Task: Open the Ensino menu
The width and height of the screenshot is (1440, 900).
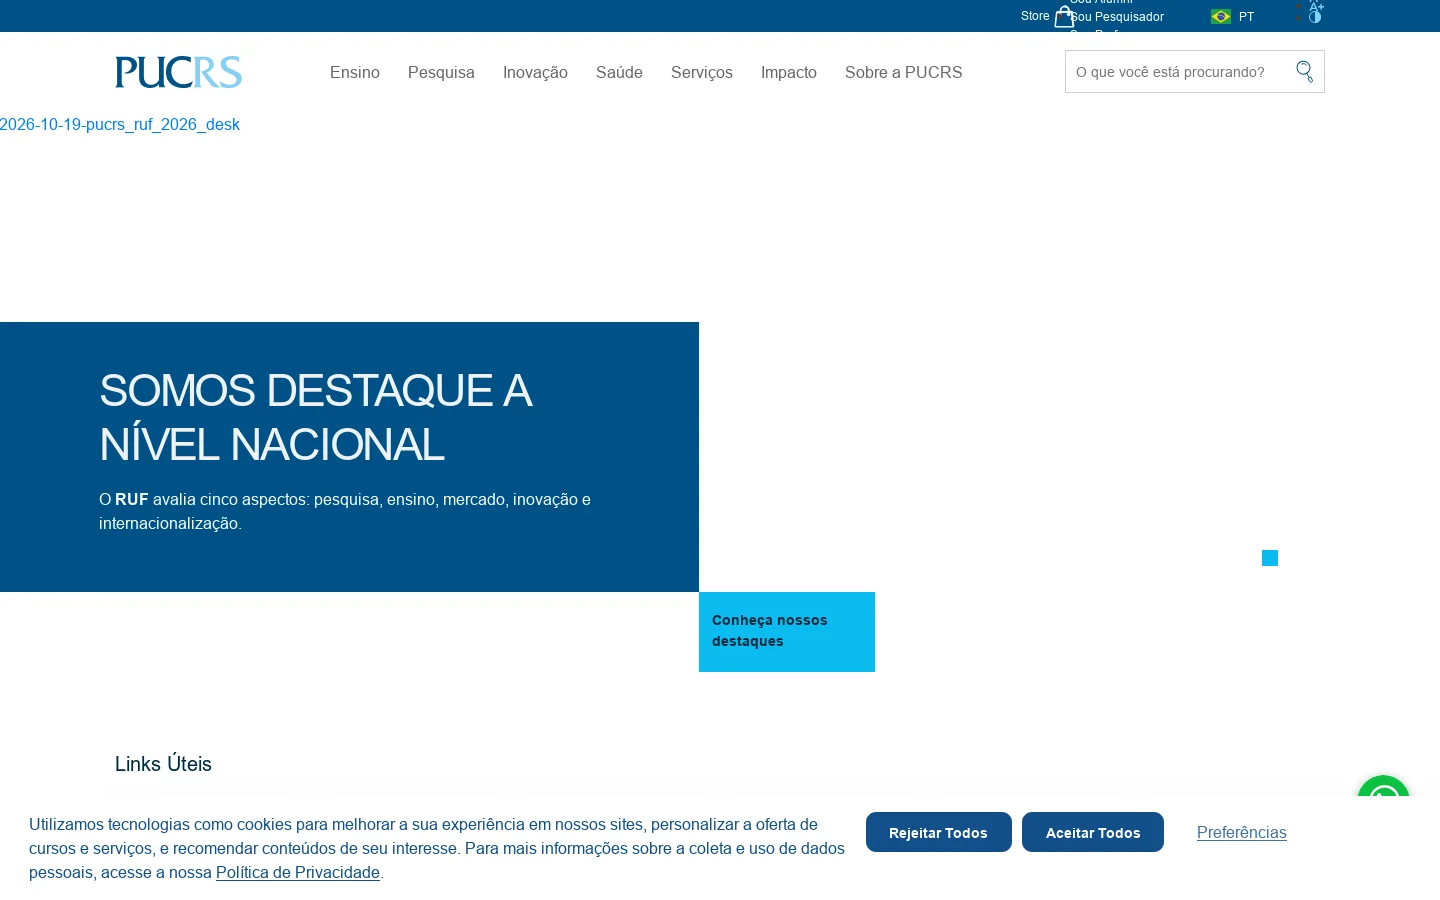Action: (x=355, y=72)
